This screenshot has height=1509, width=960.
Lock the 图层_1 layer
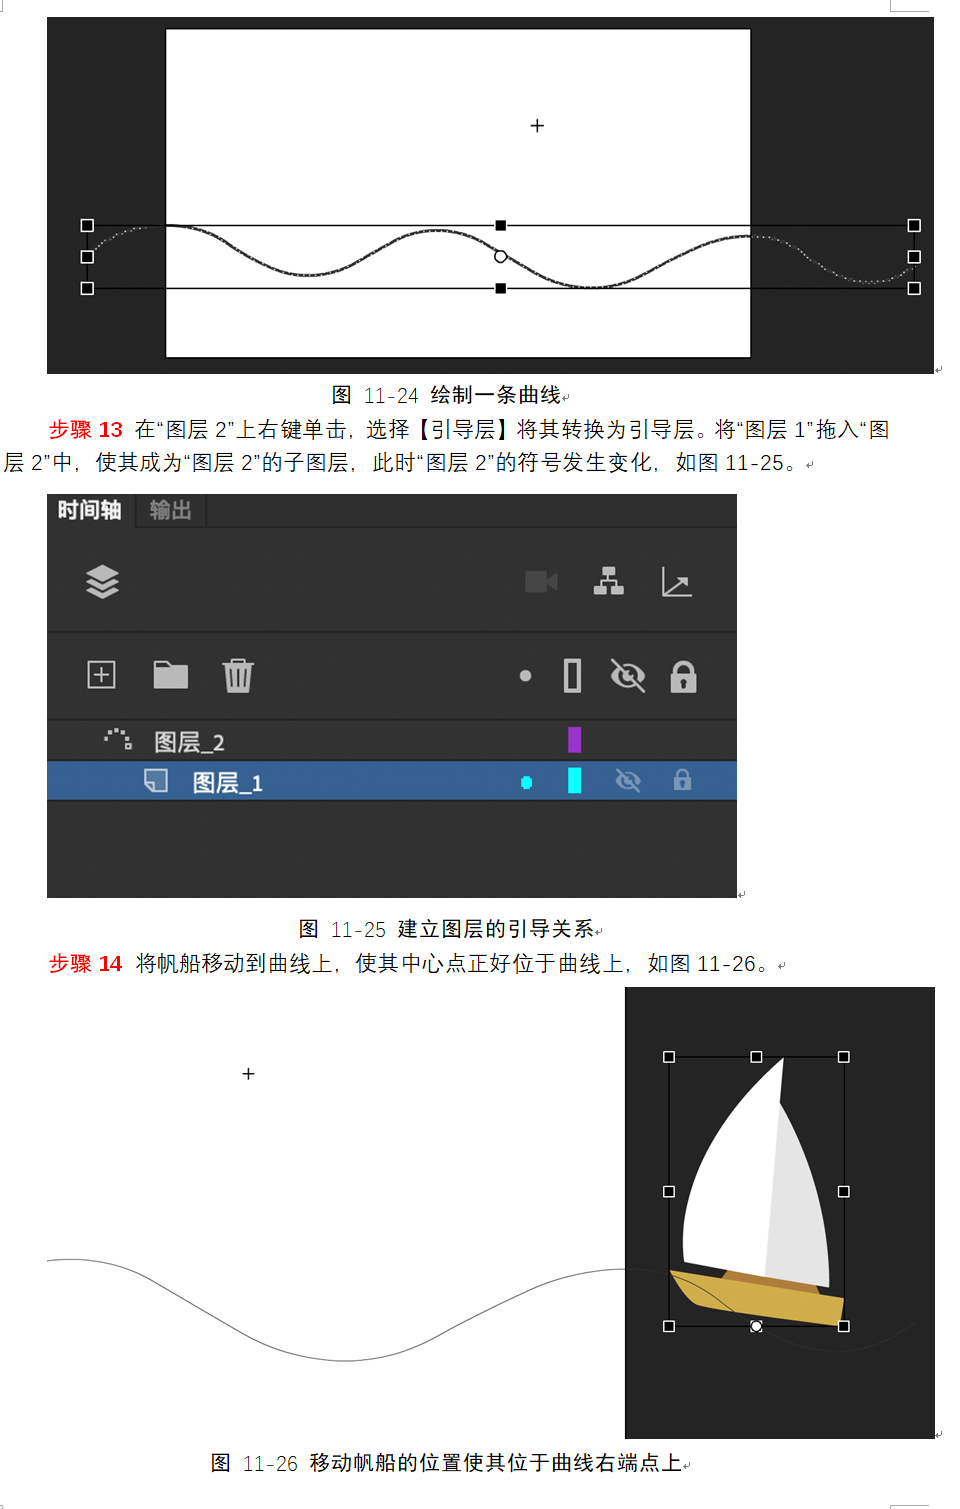click(x=682, y=779)
